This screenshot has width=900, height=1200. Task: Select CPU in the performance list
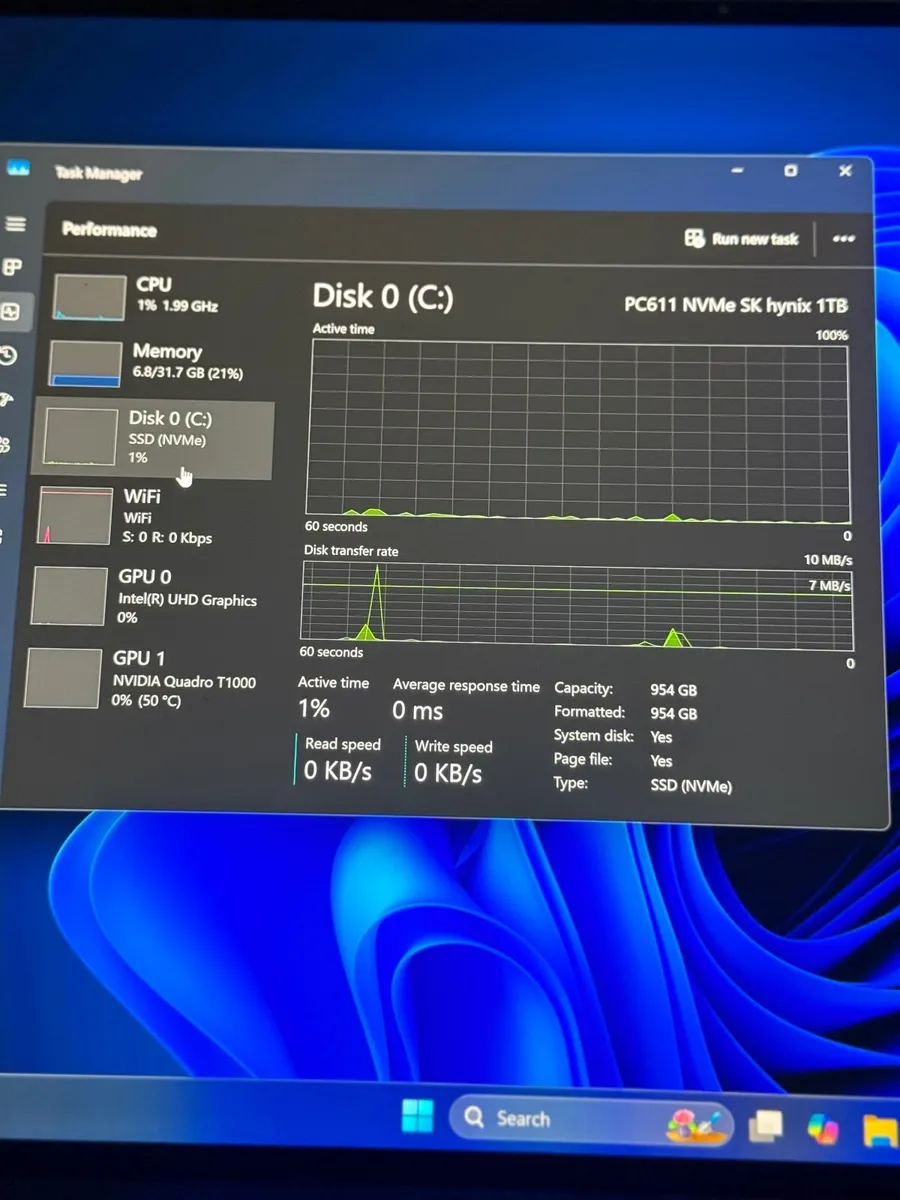pyautogui.click(x=160, y=297)
